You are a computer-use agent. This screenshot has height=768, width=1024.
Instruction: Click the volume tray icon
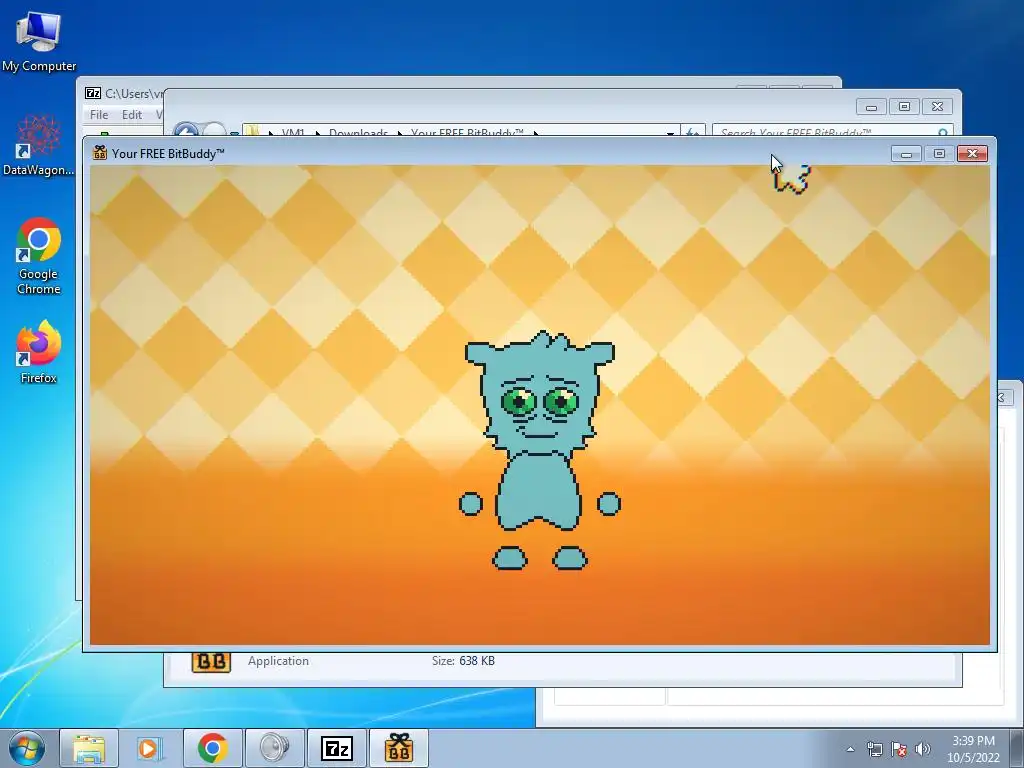923,749
